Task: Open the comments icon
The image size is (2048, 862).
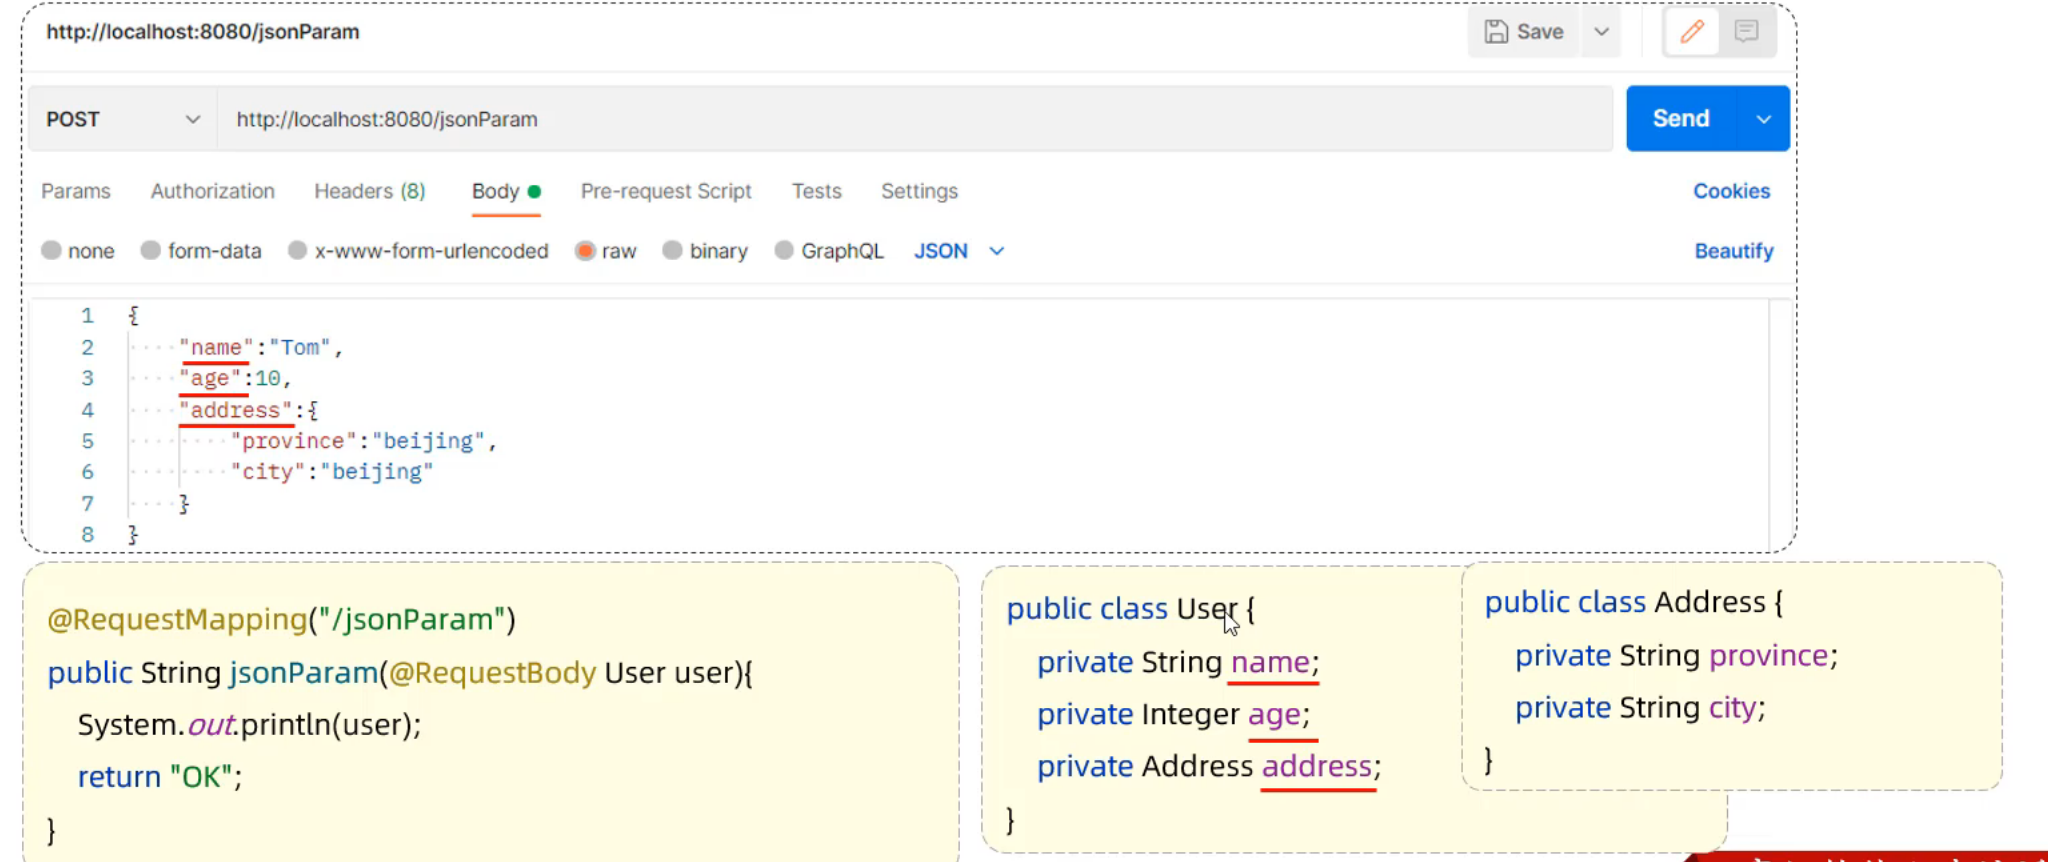Action: (1746, 32)
